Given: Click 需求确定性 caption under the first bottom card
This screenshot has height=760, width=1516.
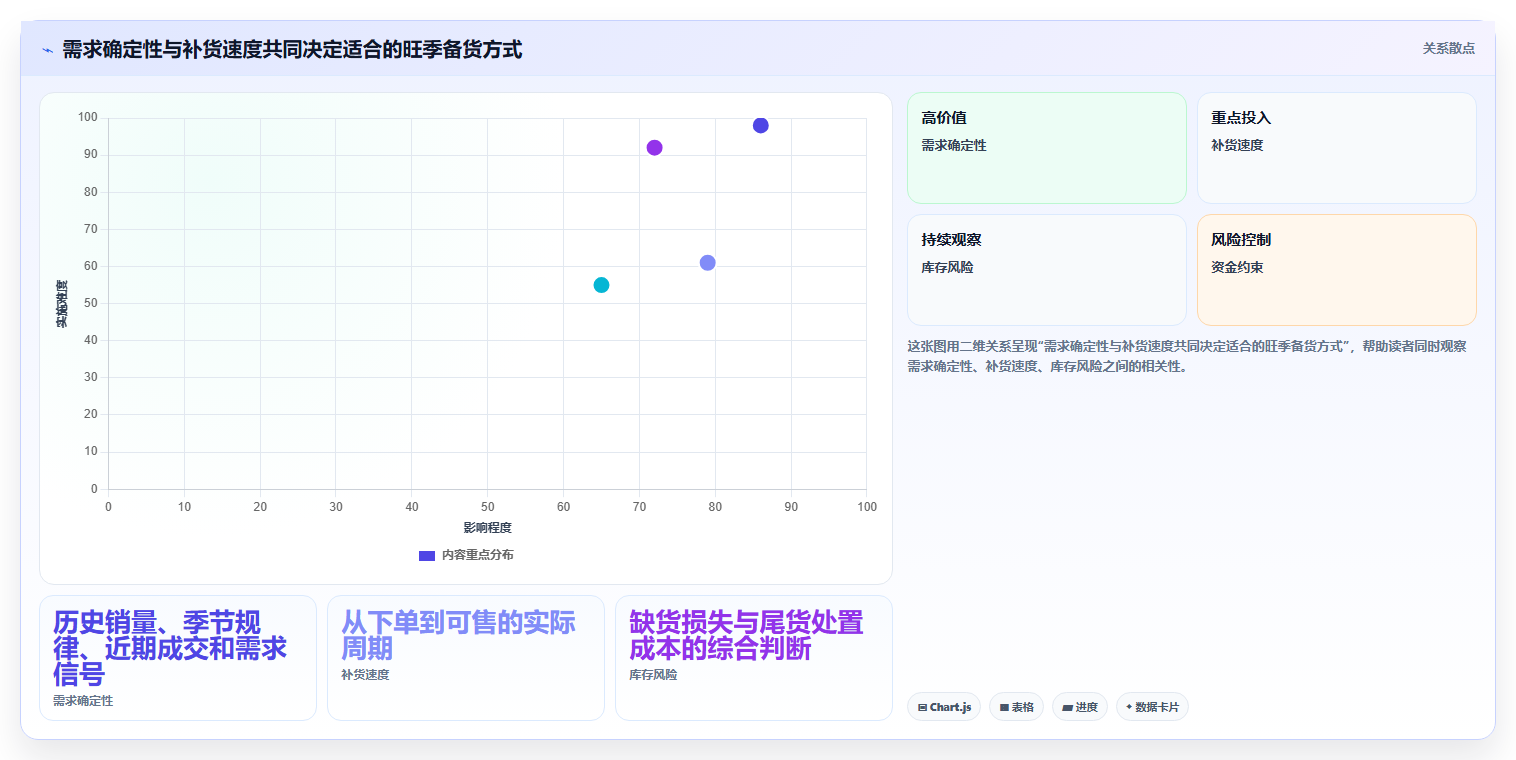Looking at the screenshot, I should (x=83, y=701).
